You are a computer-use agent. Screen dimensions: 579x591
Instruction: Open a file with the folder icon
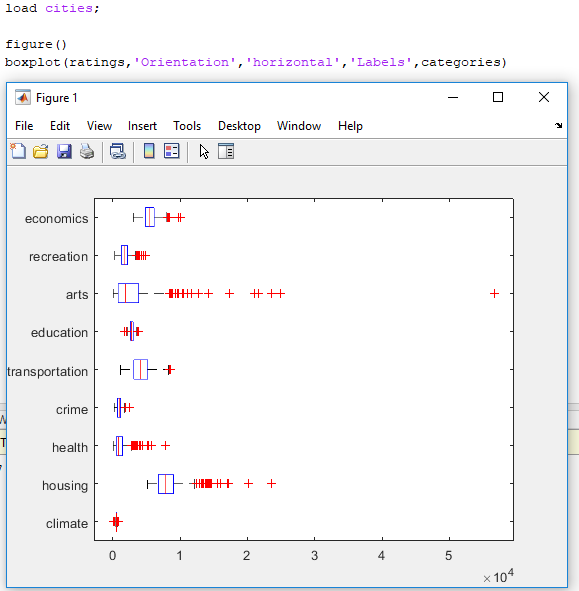[41, 152]
